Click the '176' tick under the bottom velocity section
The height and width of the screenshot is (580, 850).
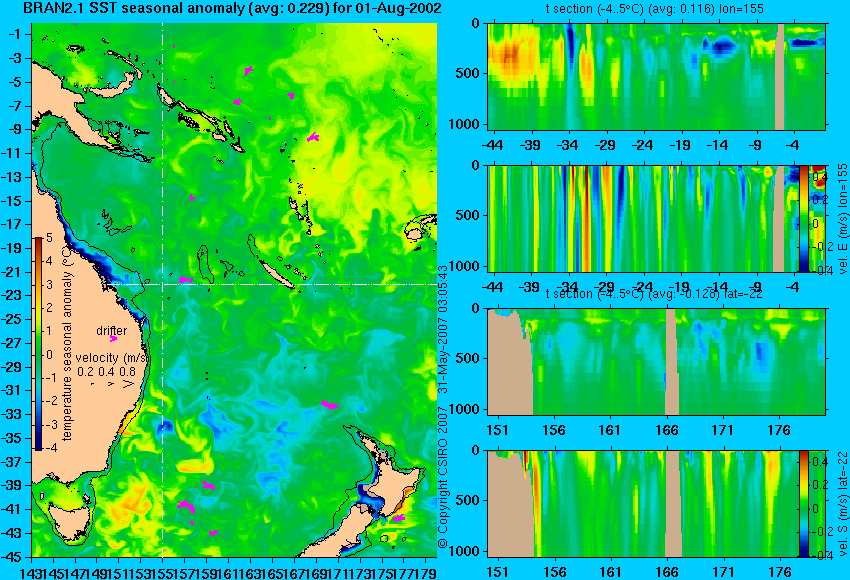pos(780,572)
